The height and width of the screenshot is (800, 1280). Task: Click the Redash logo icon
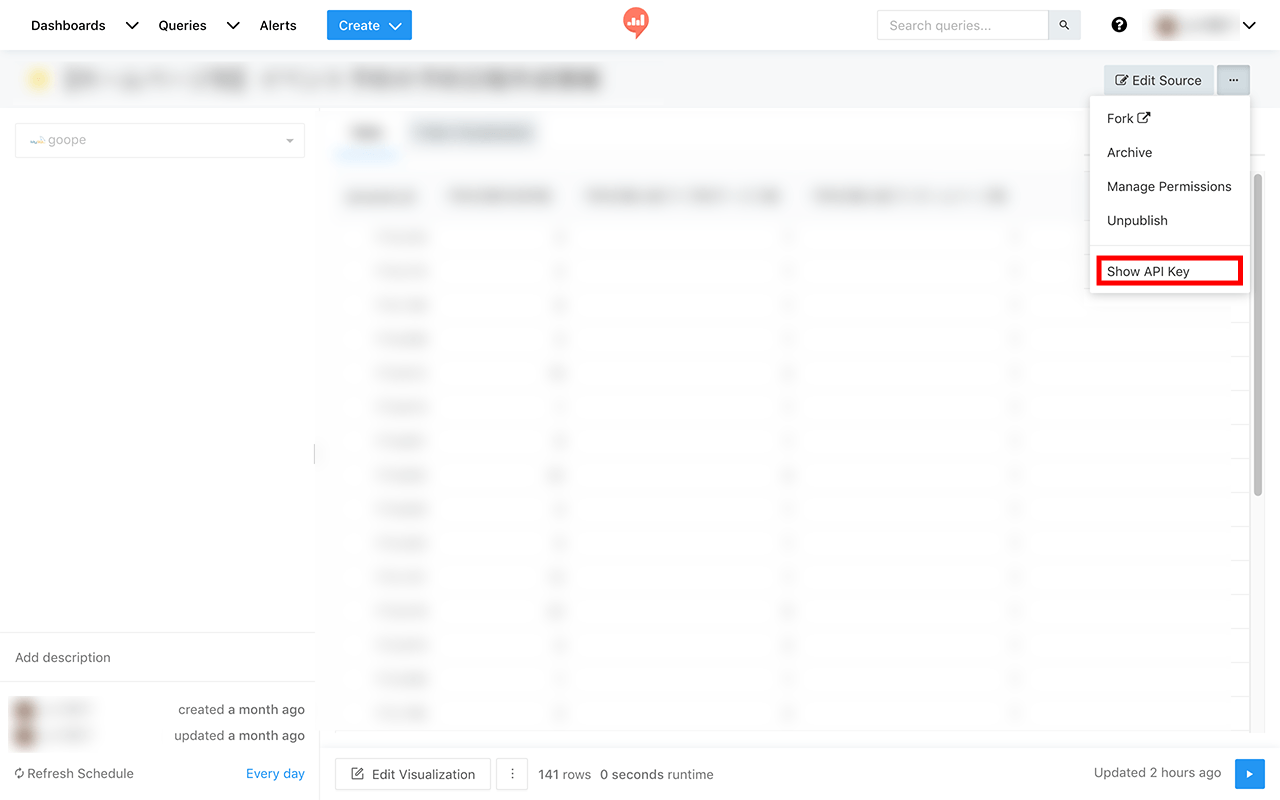tap(635, 23)
